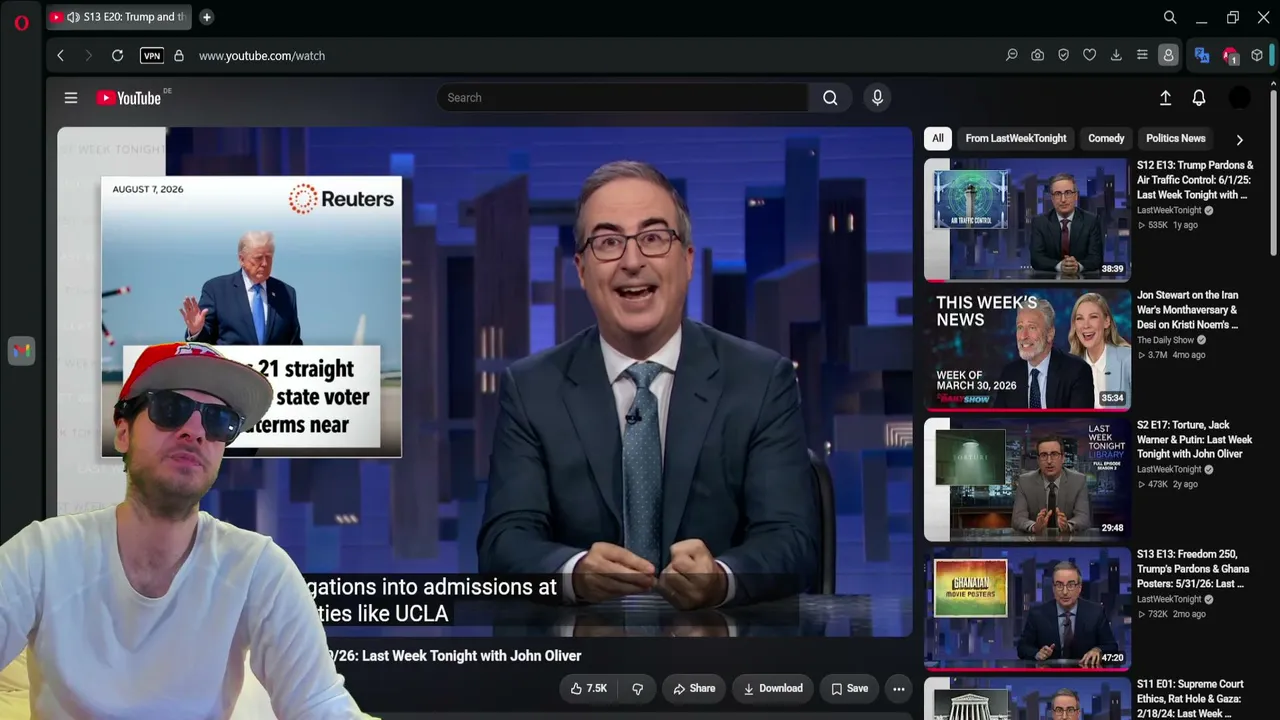
Task: Select the From LastWeekTonight chip
Action: click(1016, 138)
